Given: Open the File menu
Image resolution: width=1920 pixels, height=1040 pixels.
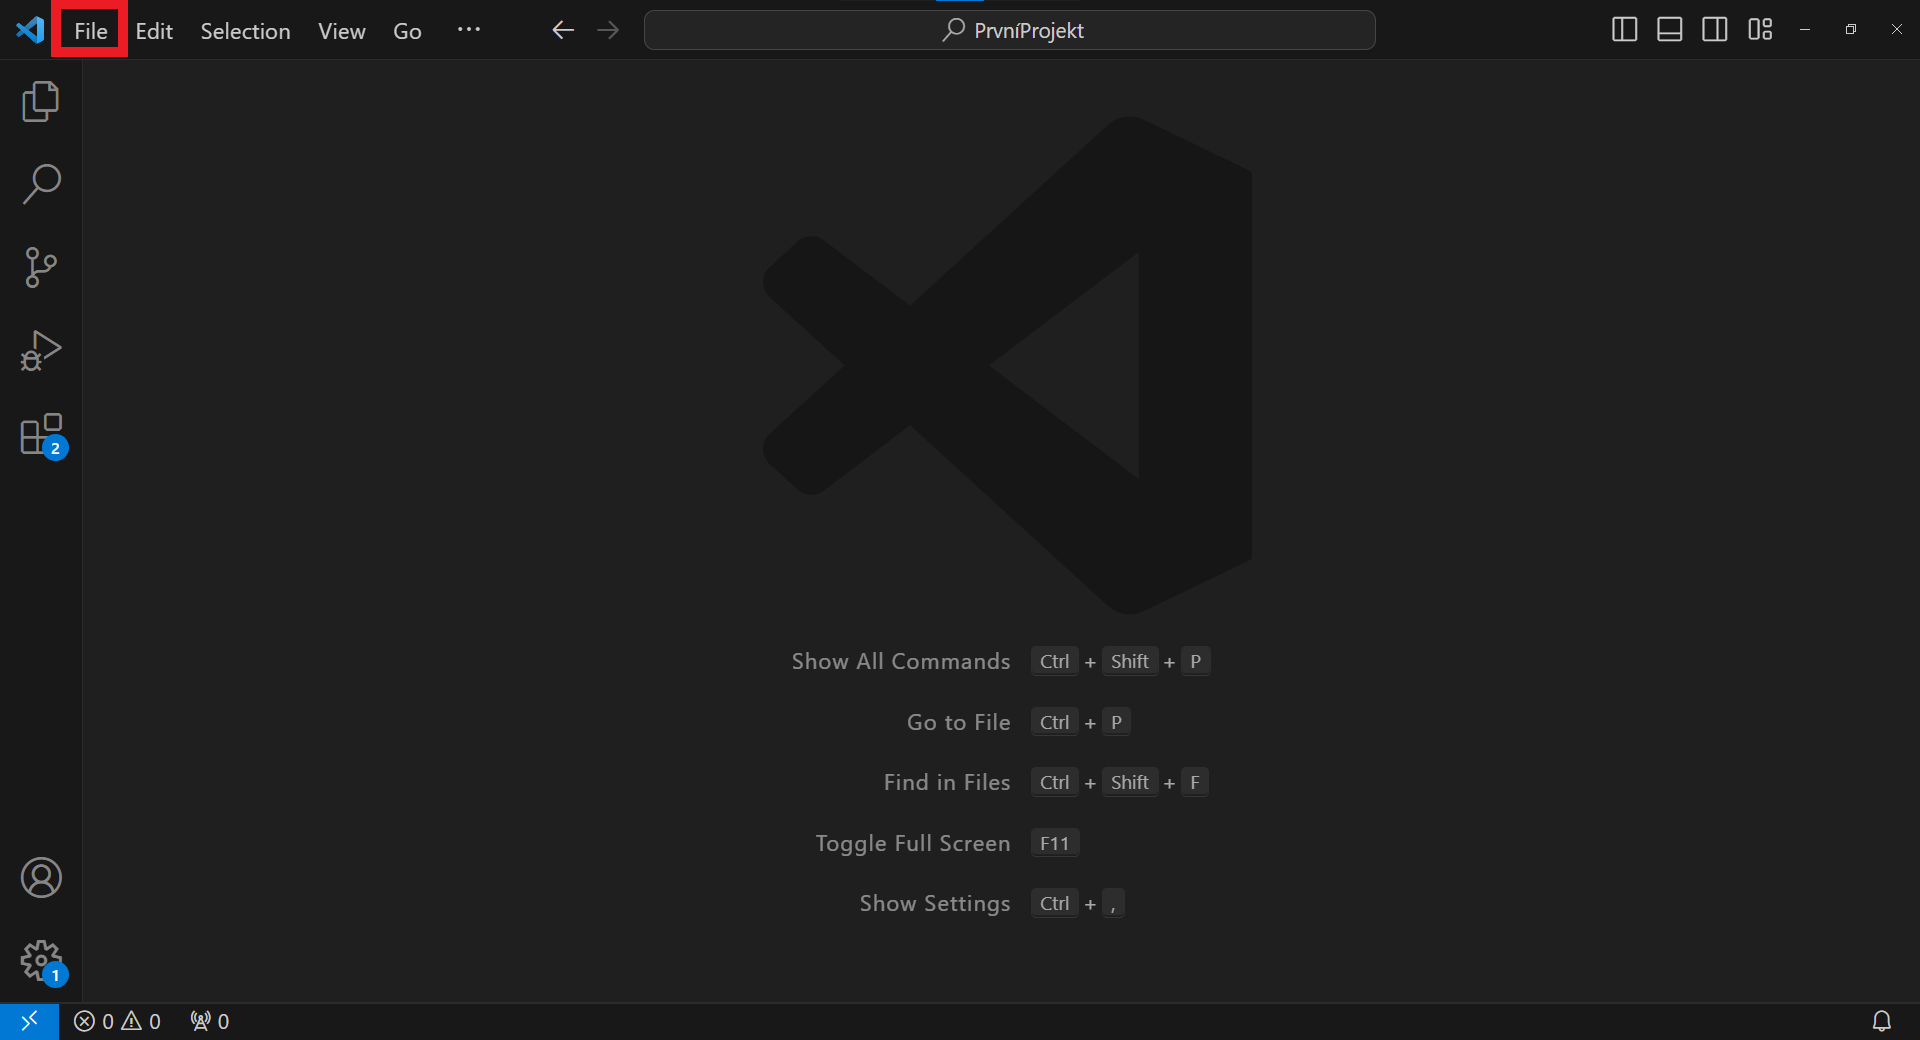Looking at the screenshot, I should coord(90,30).
